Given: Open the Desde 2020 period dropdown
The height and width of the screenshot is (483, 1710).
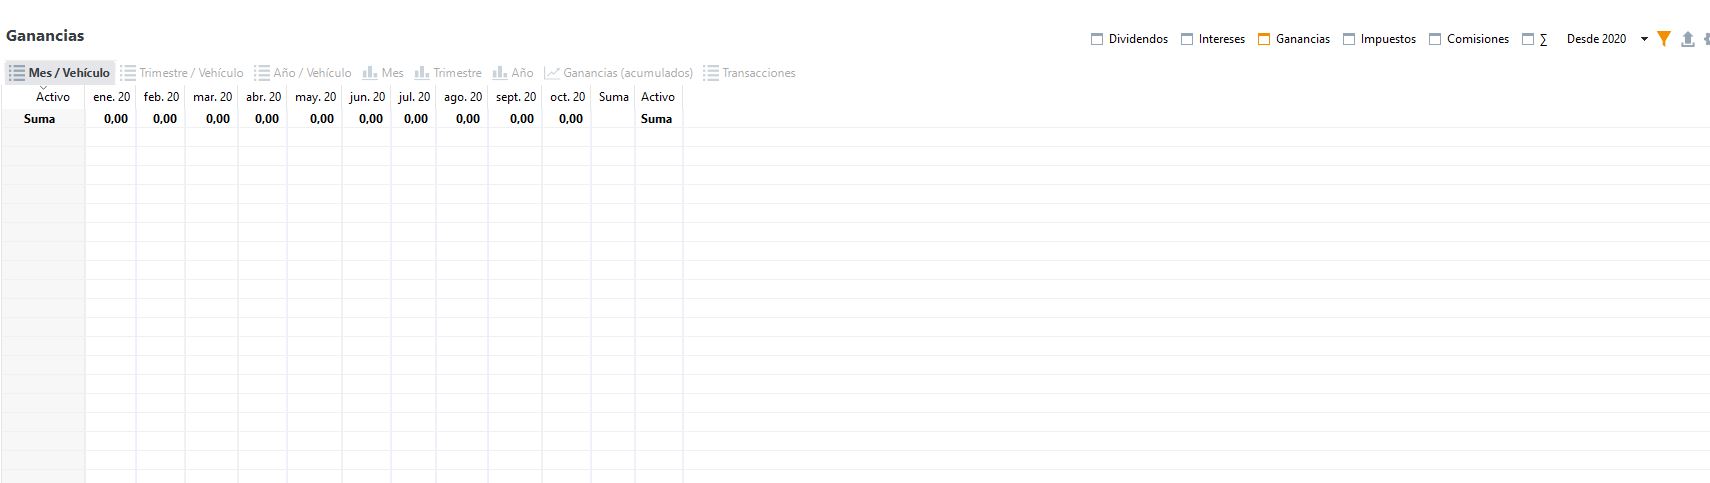Looking at the screenshot, I should 1607,39.
